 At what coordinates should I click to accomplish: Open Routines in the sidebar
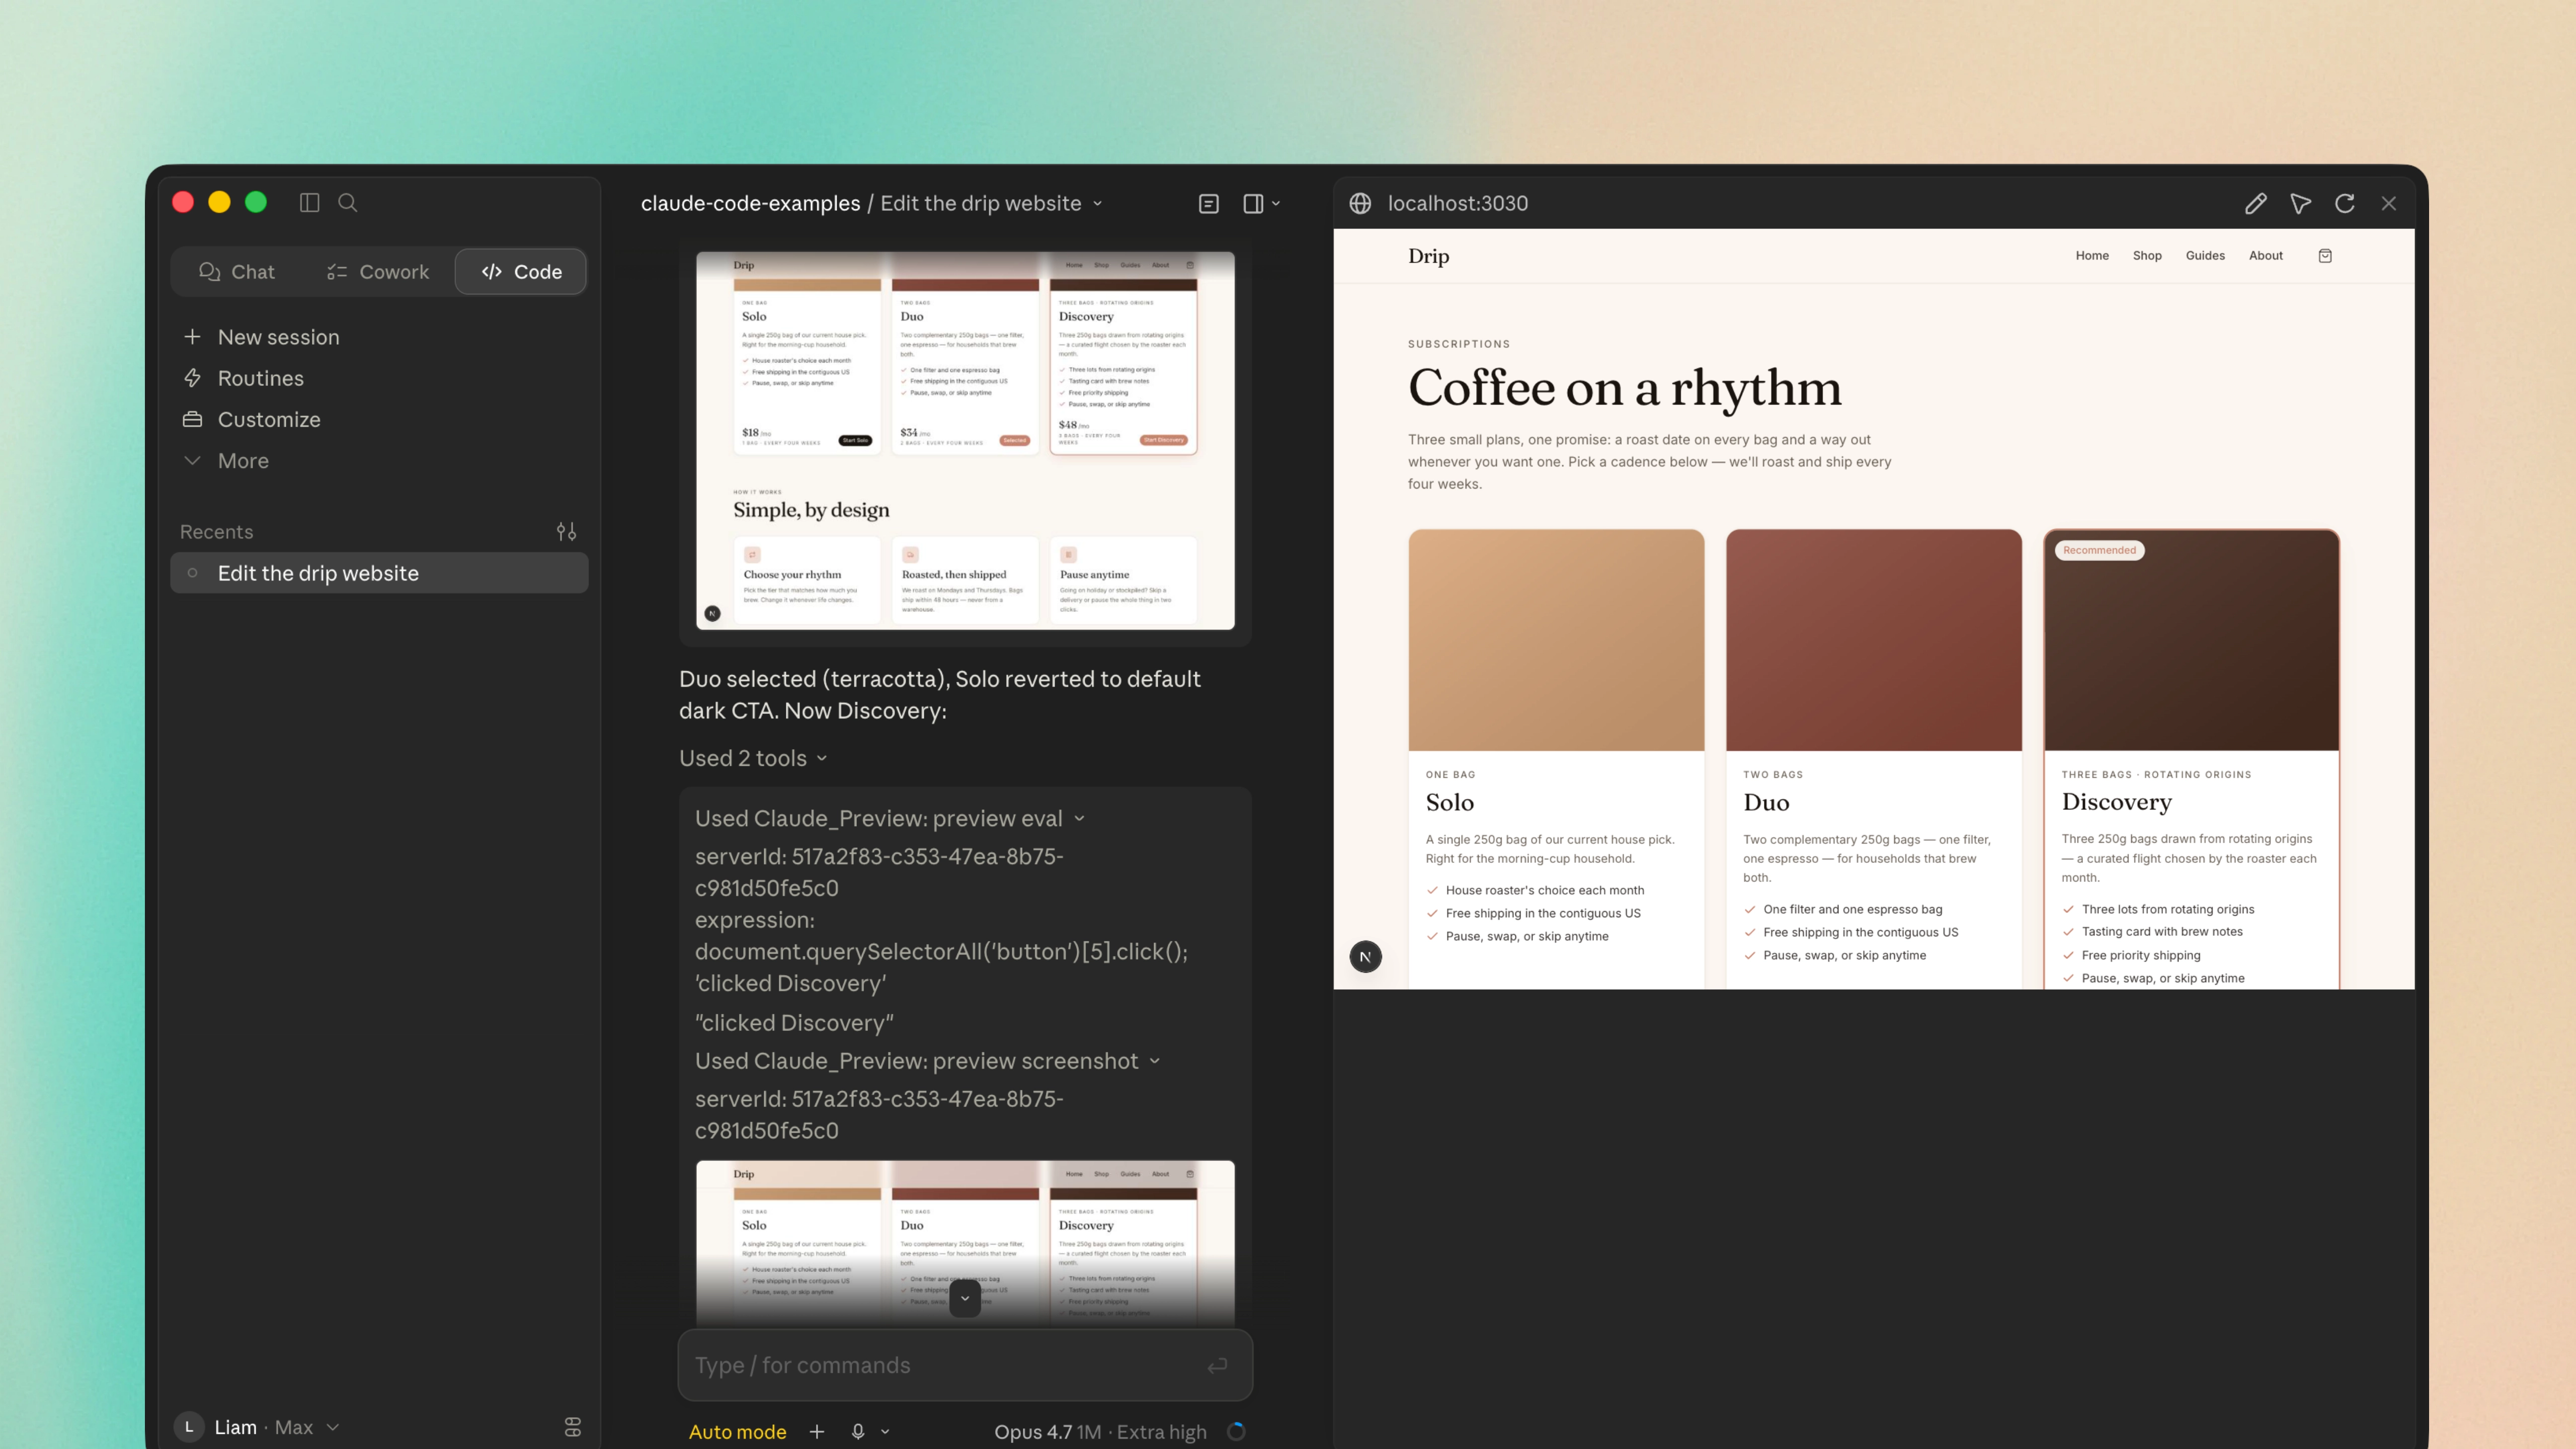(260, 378)
